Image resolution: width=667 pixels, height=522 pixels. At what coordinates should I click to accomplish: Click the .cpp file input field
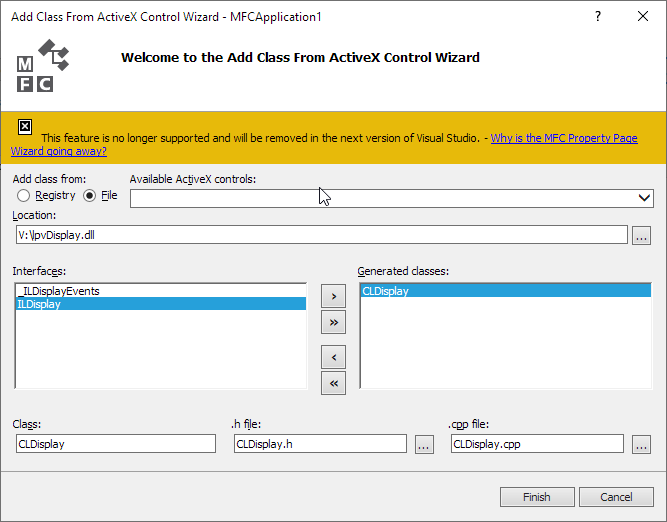(537, 444)
